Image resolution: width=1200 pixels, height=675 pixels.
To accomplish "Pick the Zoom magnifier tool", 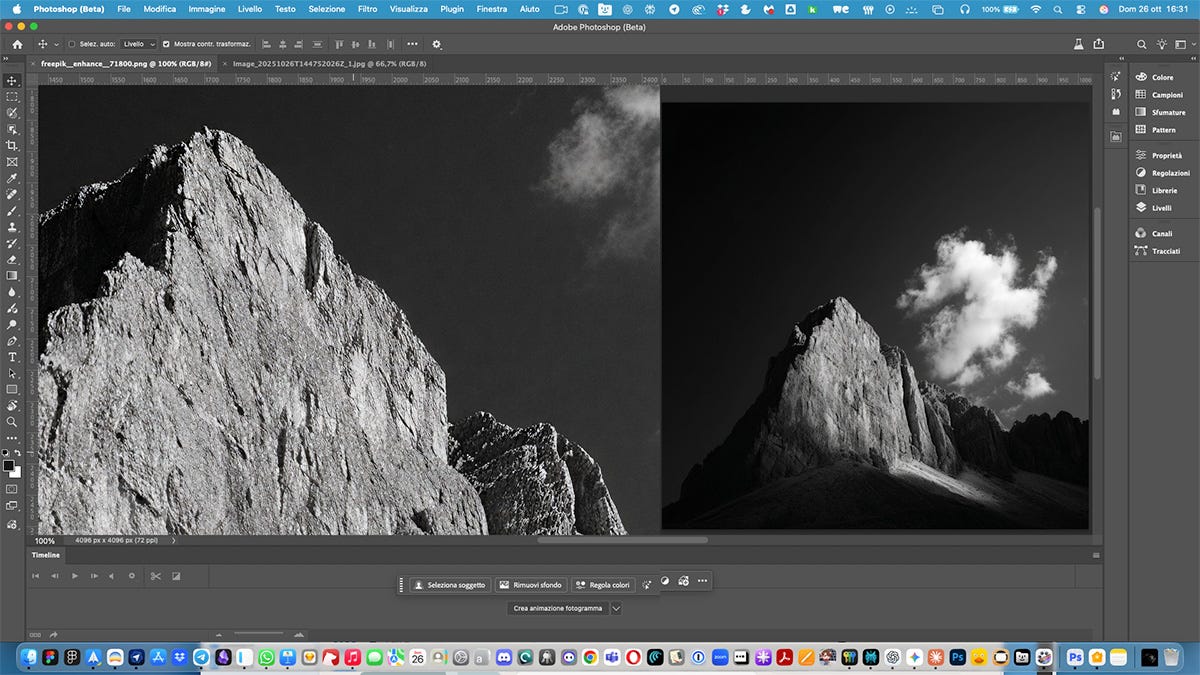I will [12, 422].
